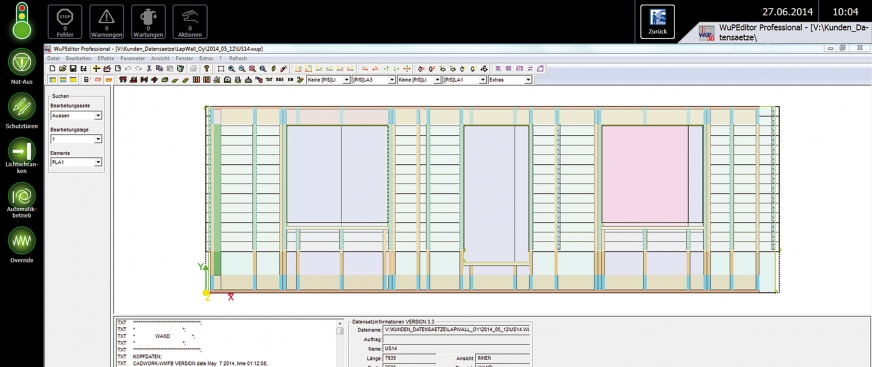Open the Bearbeitungsseite Aussen dropdown

76,116
